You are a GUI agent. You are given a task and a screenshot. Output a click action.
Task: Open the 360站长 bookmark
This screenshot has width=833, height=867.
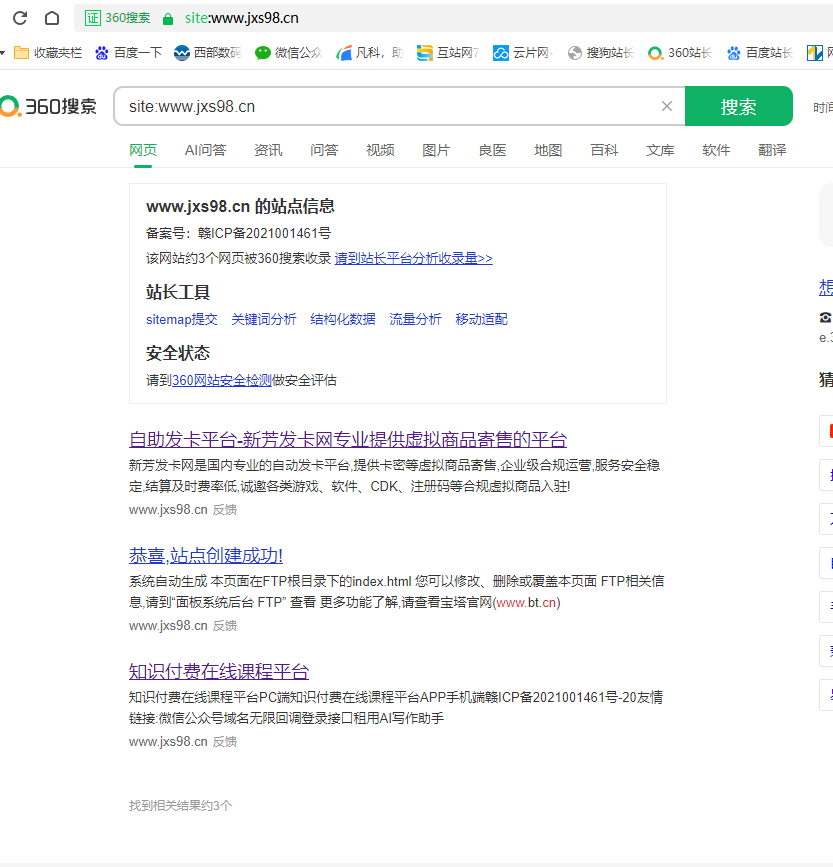680,53
